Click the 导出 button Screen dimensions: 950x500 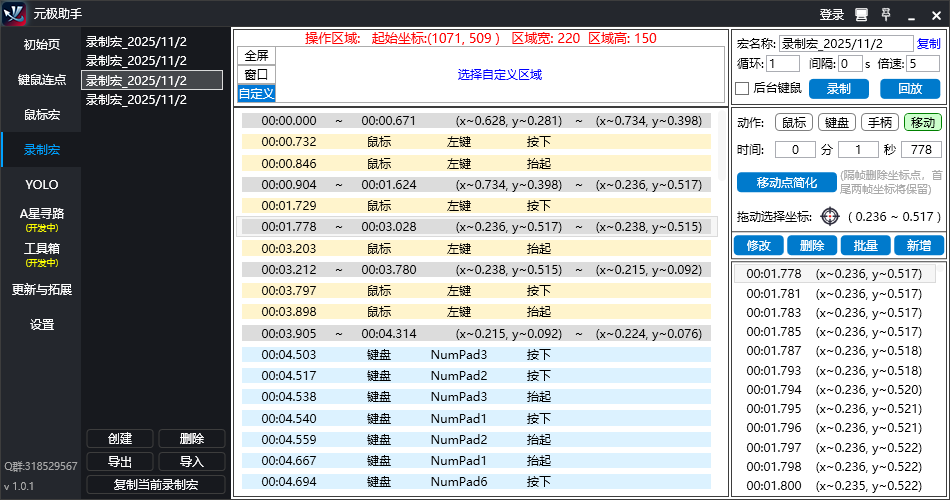click(120, 461)
